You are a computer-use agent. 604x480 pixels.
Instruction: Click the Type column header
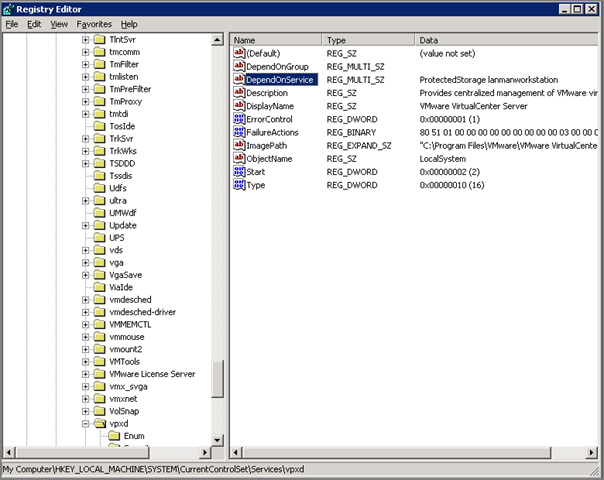point(368,40)
